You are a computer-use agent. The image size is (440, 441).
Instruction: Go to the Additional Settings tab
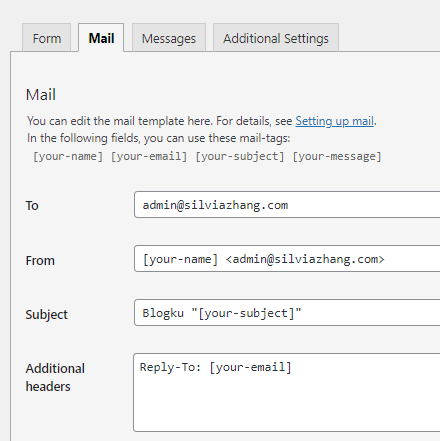[276, 38]
